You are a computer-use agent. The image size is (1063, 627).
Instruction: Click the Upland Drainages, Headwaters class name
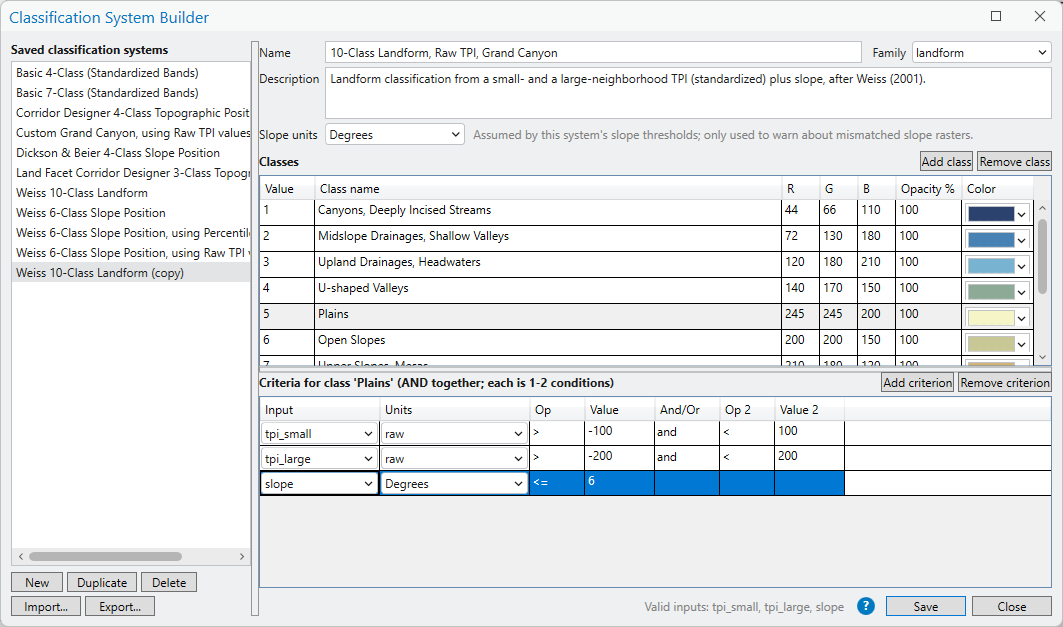pos(548,264)
